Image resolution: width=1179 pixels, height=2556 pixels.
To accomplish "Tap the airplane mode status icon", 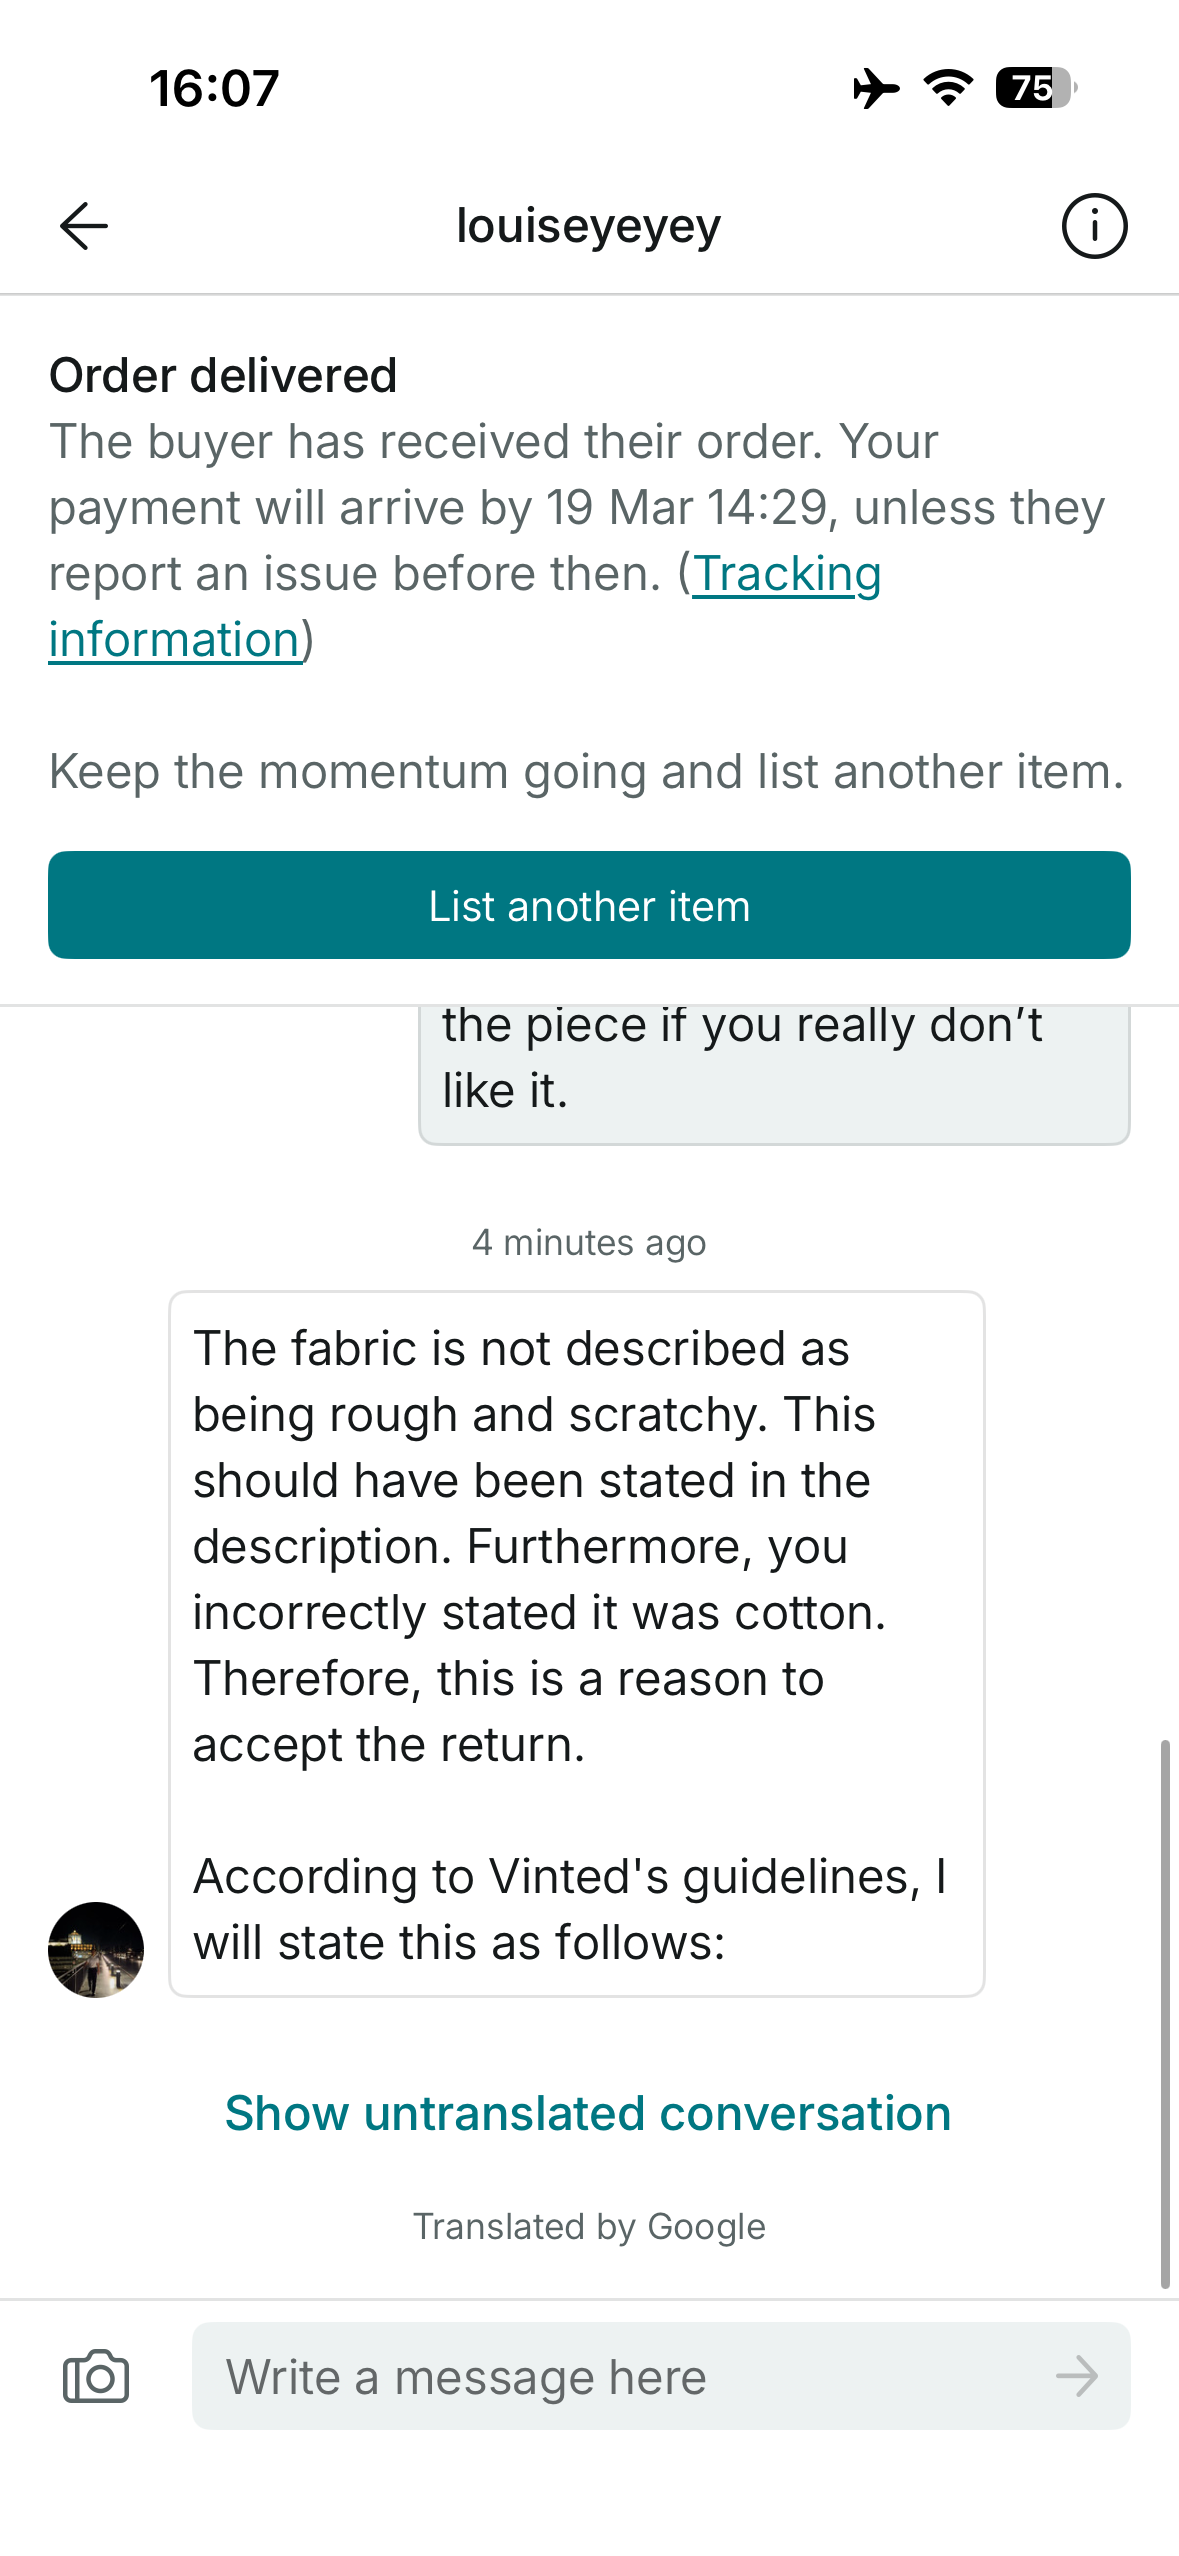I will [x=875, y=88].
